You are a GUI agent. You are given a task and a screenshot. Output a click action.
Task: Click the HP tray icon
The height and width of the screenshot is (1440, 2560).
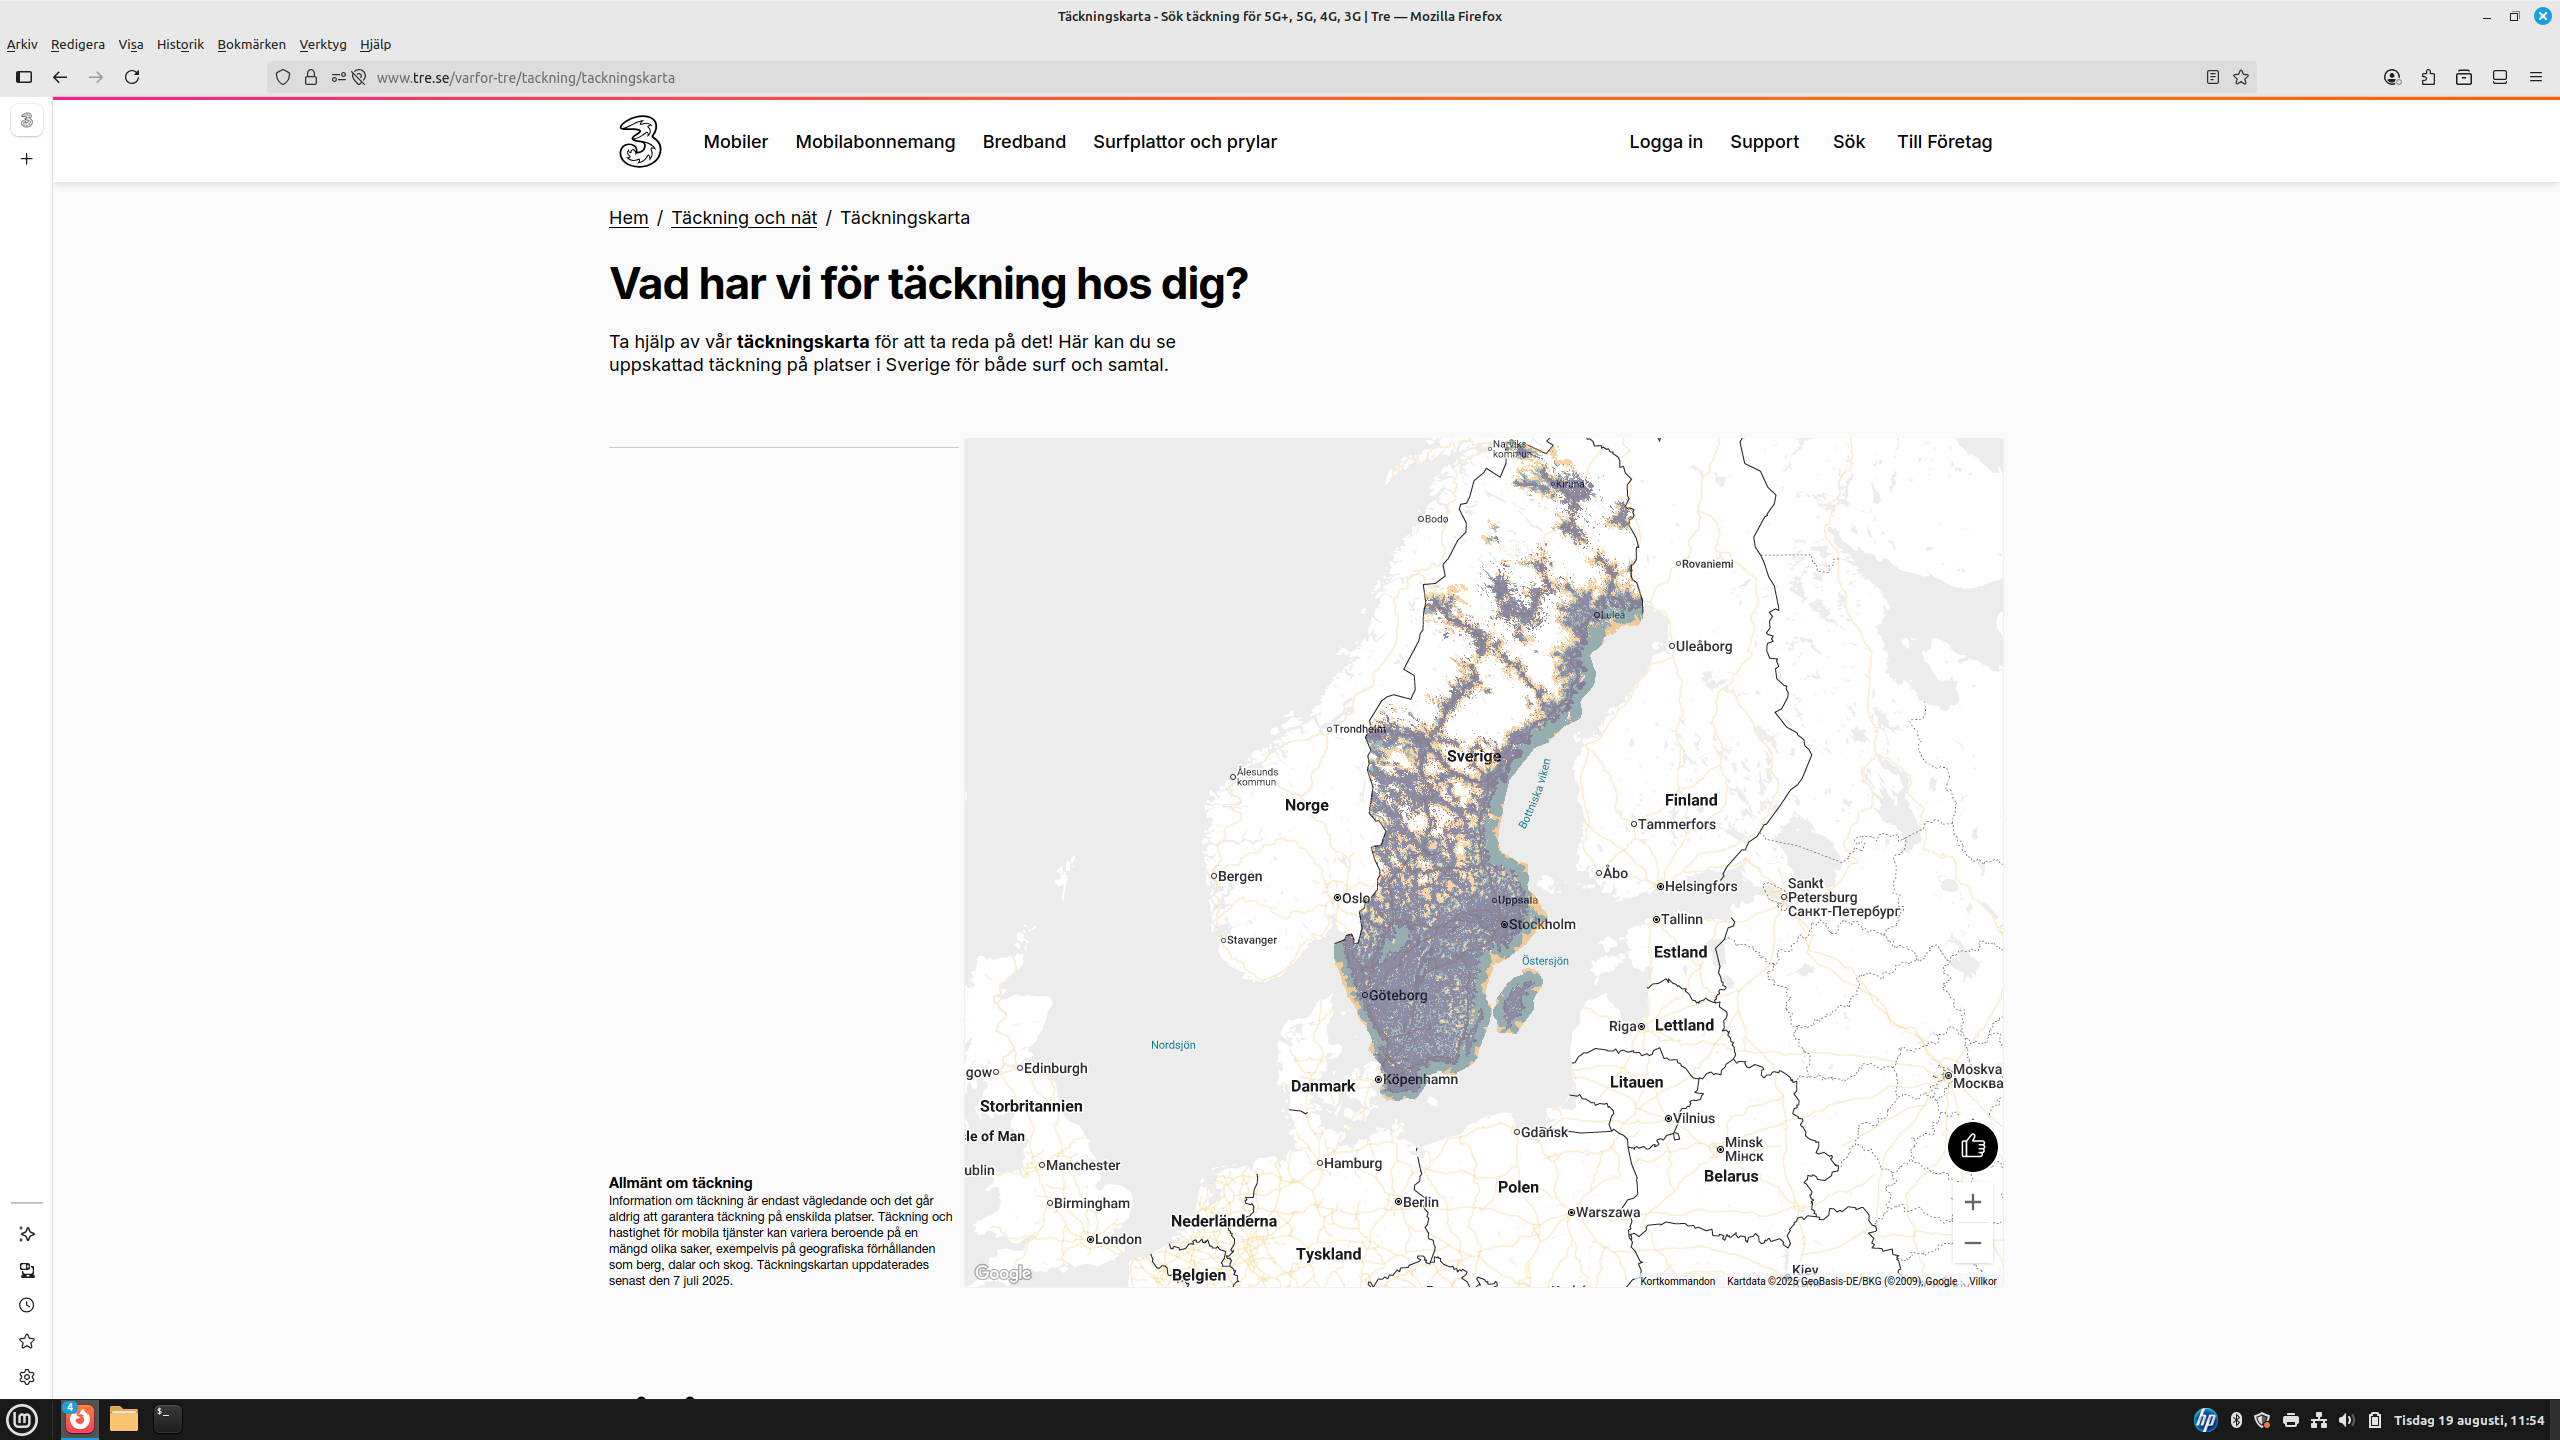pyautogui.click(x=2205, y=1420)
